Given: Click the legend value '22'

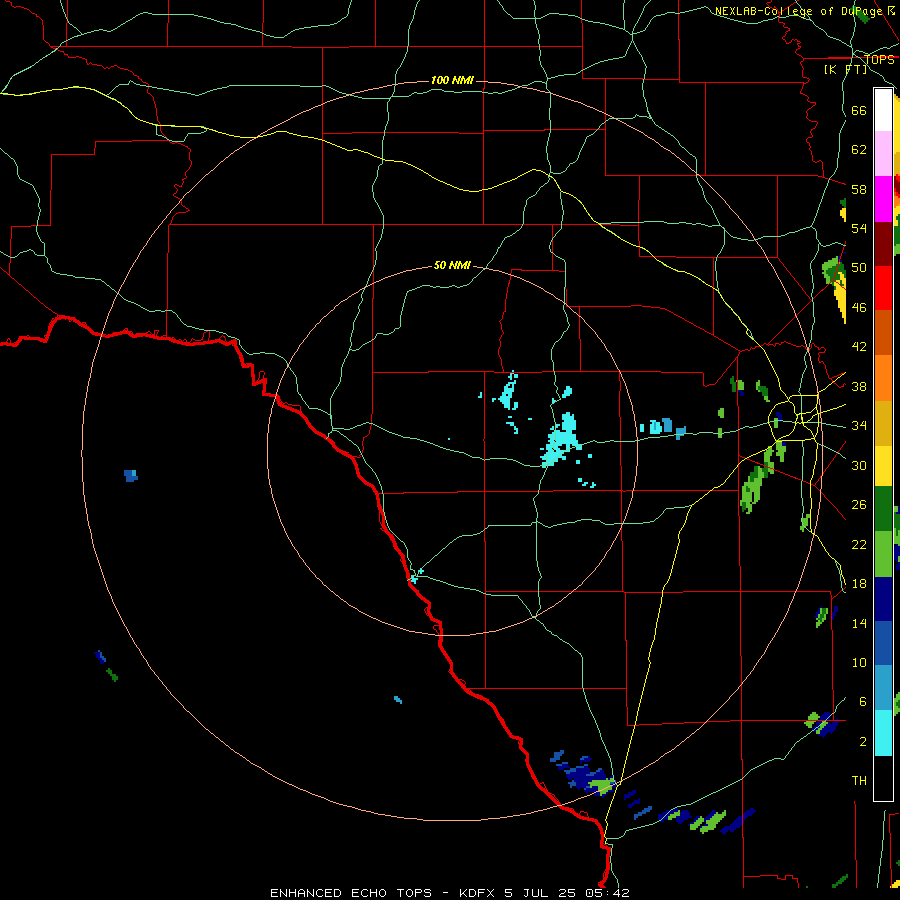Looking at the screenshot, I should point(859,544).
